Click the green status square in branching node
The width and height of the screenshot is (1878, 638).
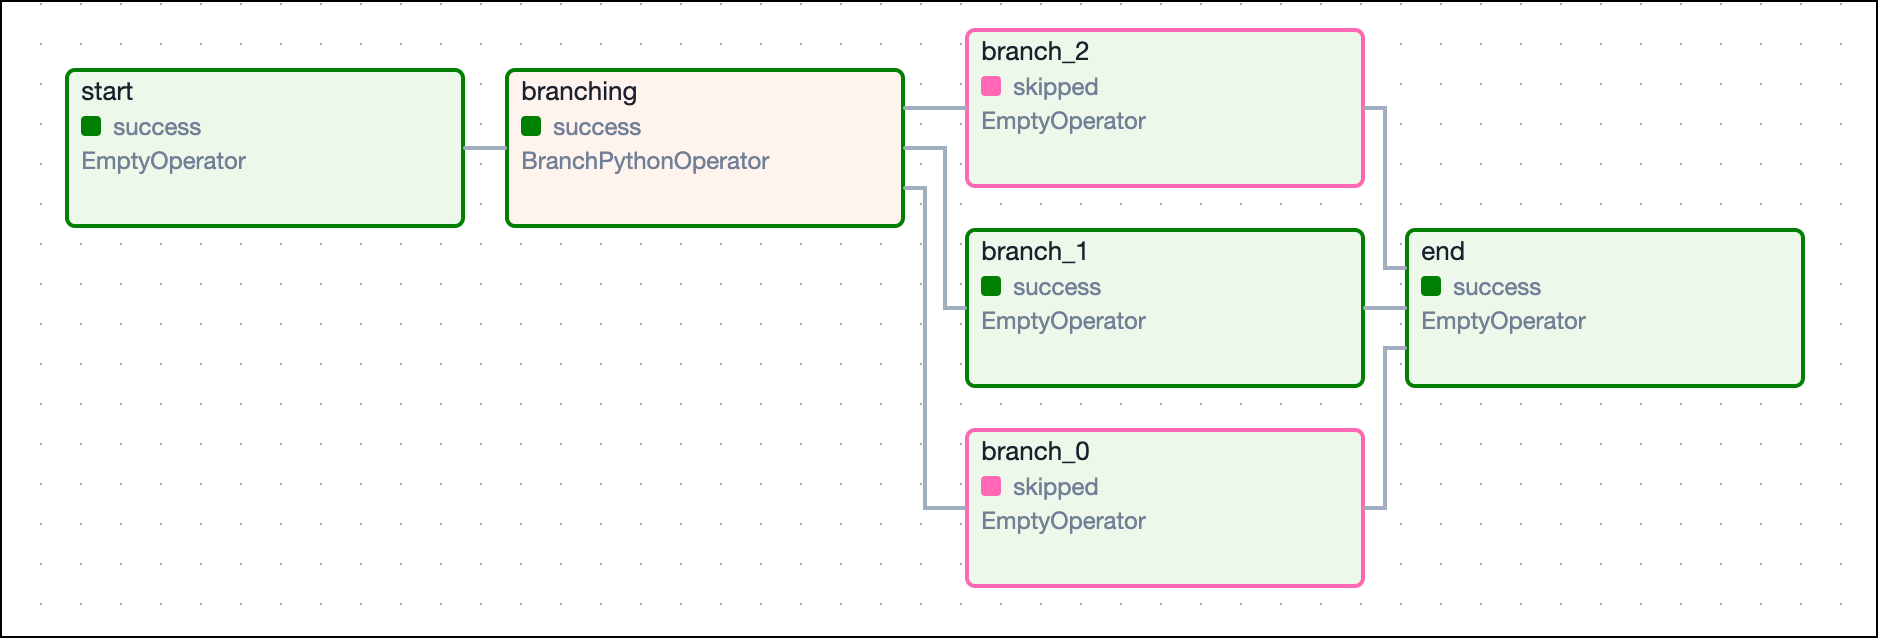click(x=531, y=126)
